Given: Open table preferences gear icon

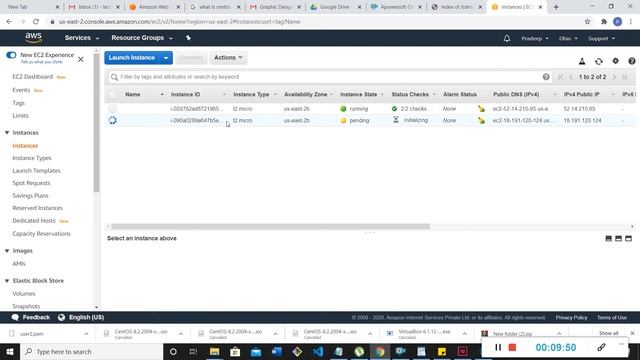Looking at the screenshot, I should tap(616, 61).
